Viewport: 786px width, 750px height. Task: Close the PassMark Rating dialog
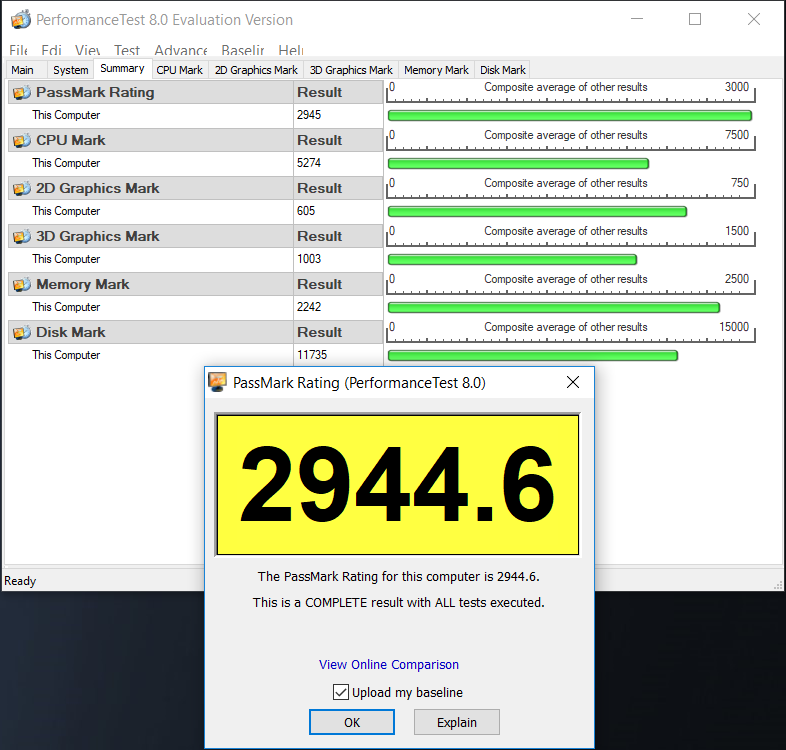point(573,382)
